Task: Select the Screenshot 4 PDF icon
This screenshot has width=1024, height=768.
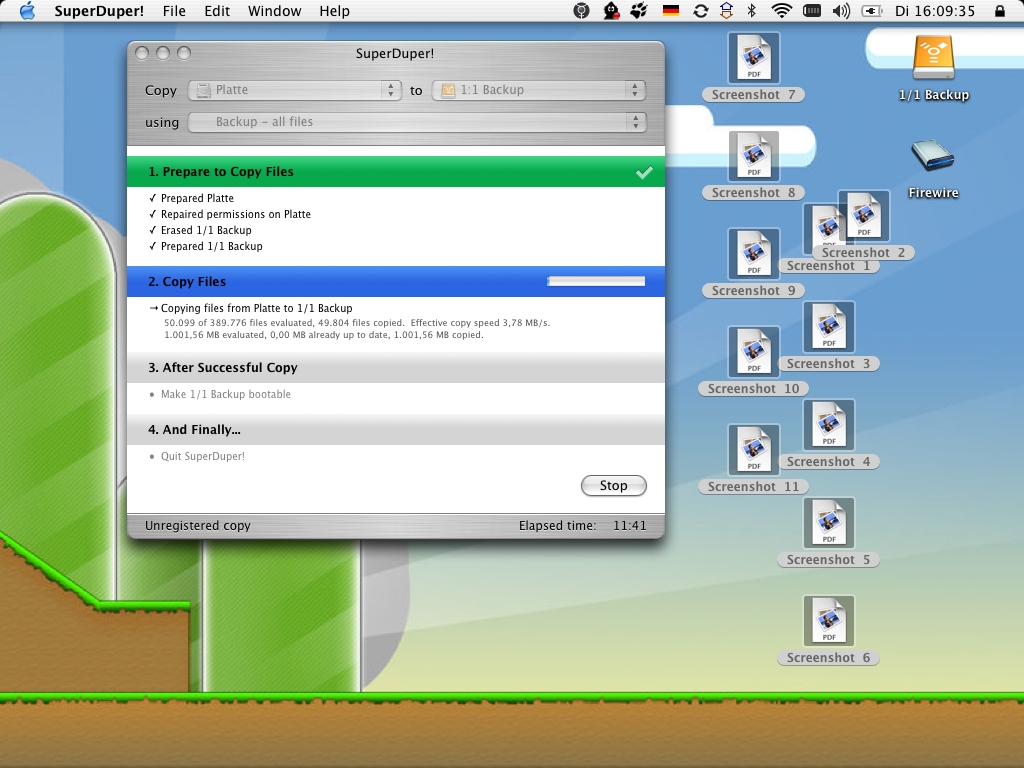Action: (829, 424)
